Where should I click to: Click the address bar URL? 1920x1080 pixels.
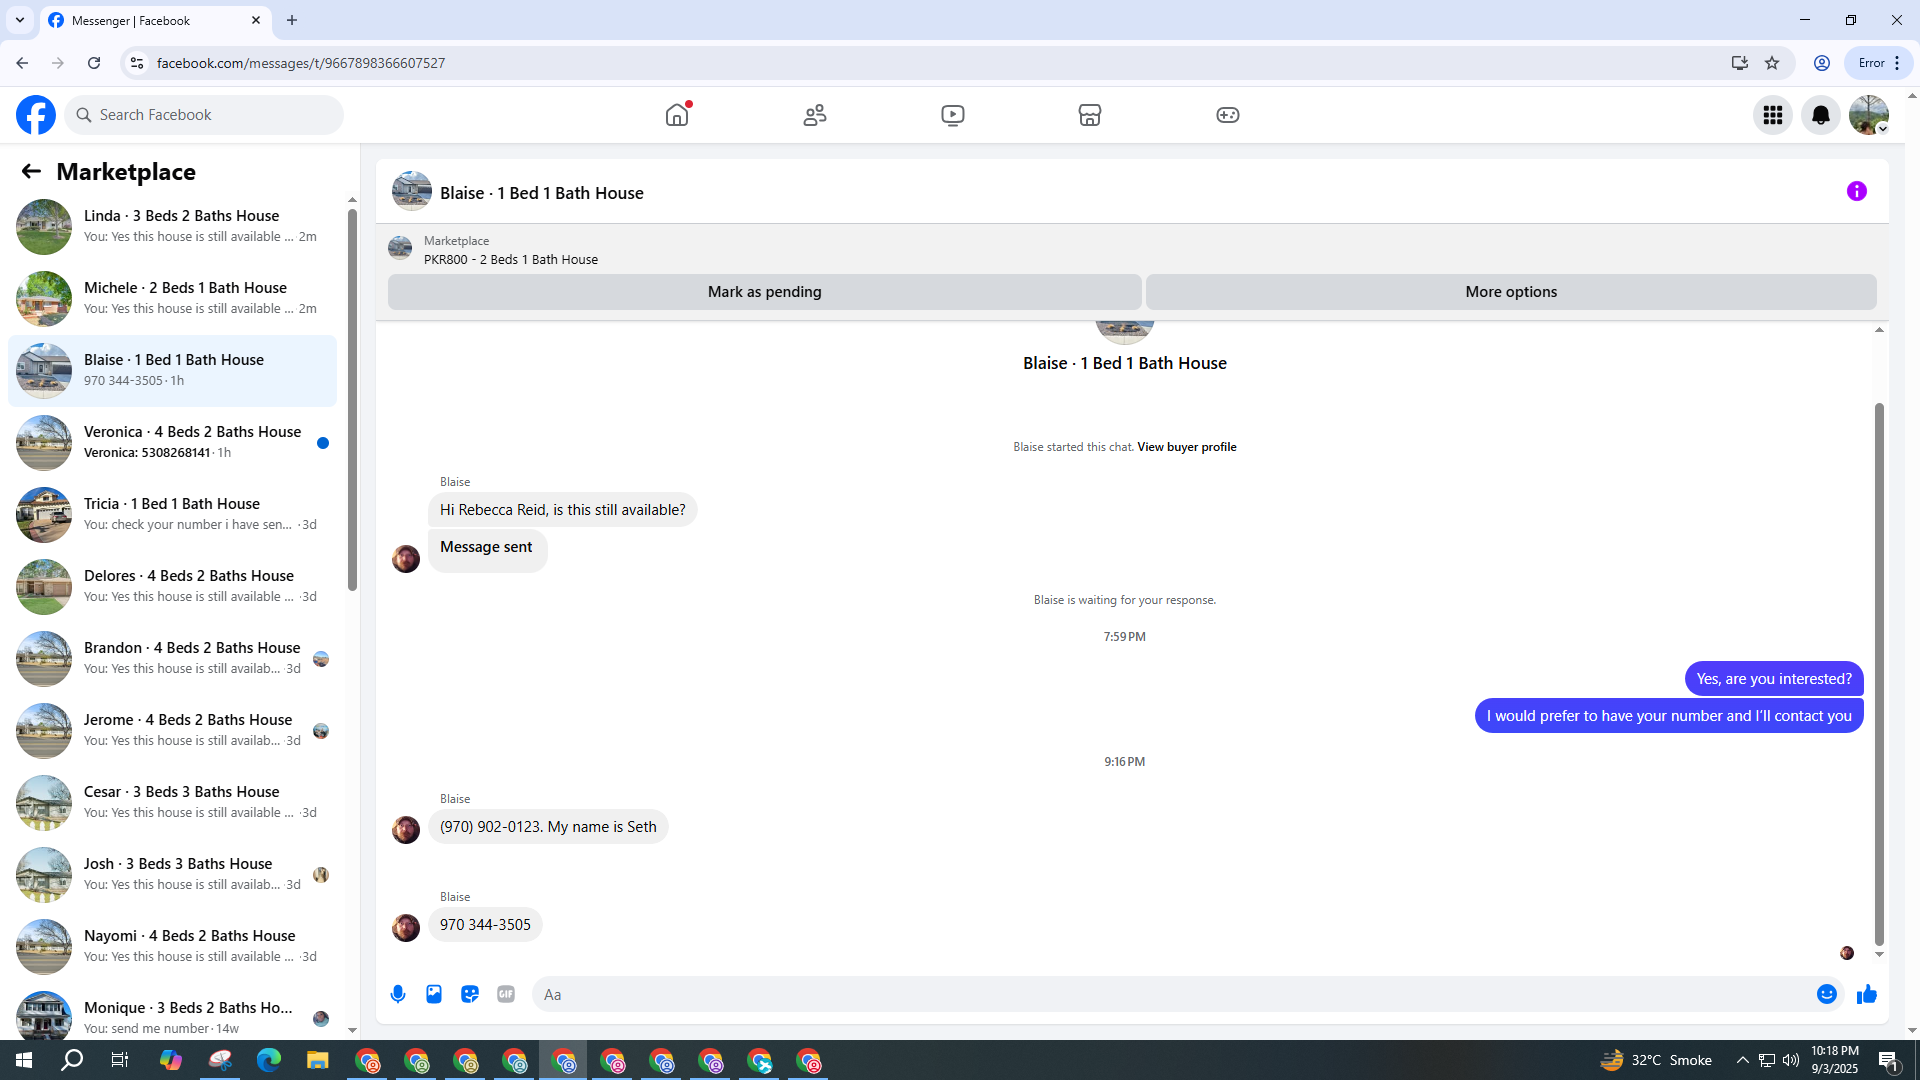301,63
